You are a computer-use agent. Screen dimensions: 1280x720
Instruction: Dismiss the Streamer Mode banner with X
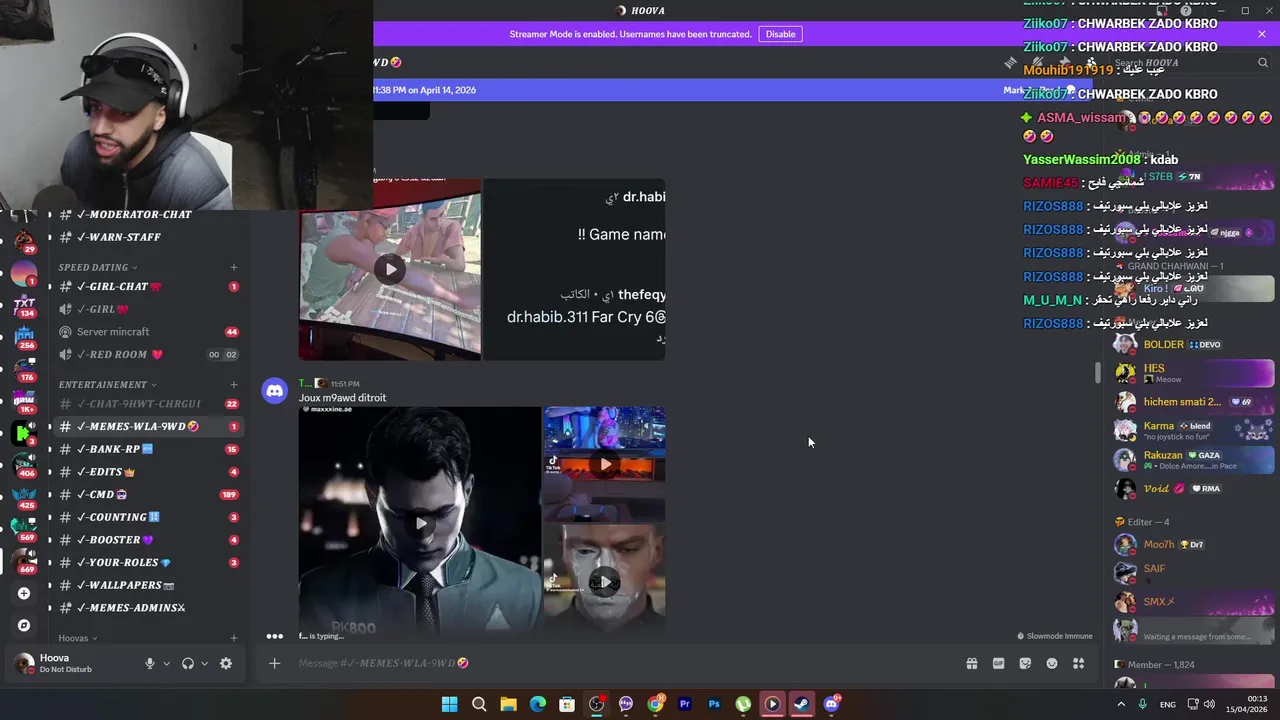[x=1262, y=34]
